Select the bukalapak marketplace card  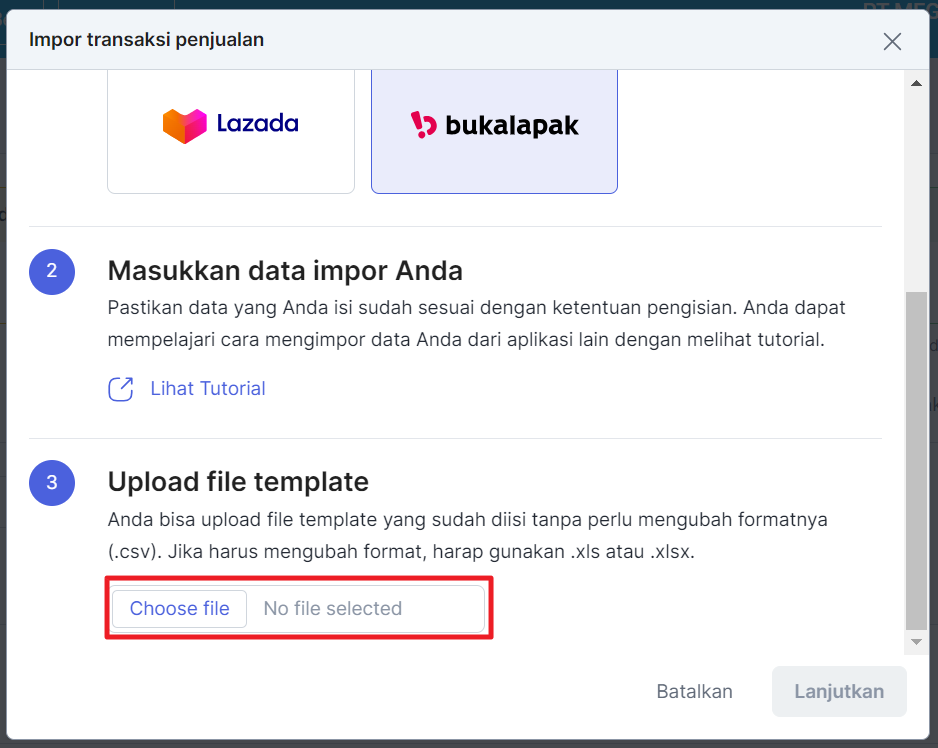(x=494, y=130)
